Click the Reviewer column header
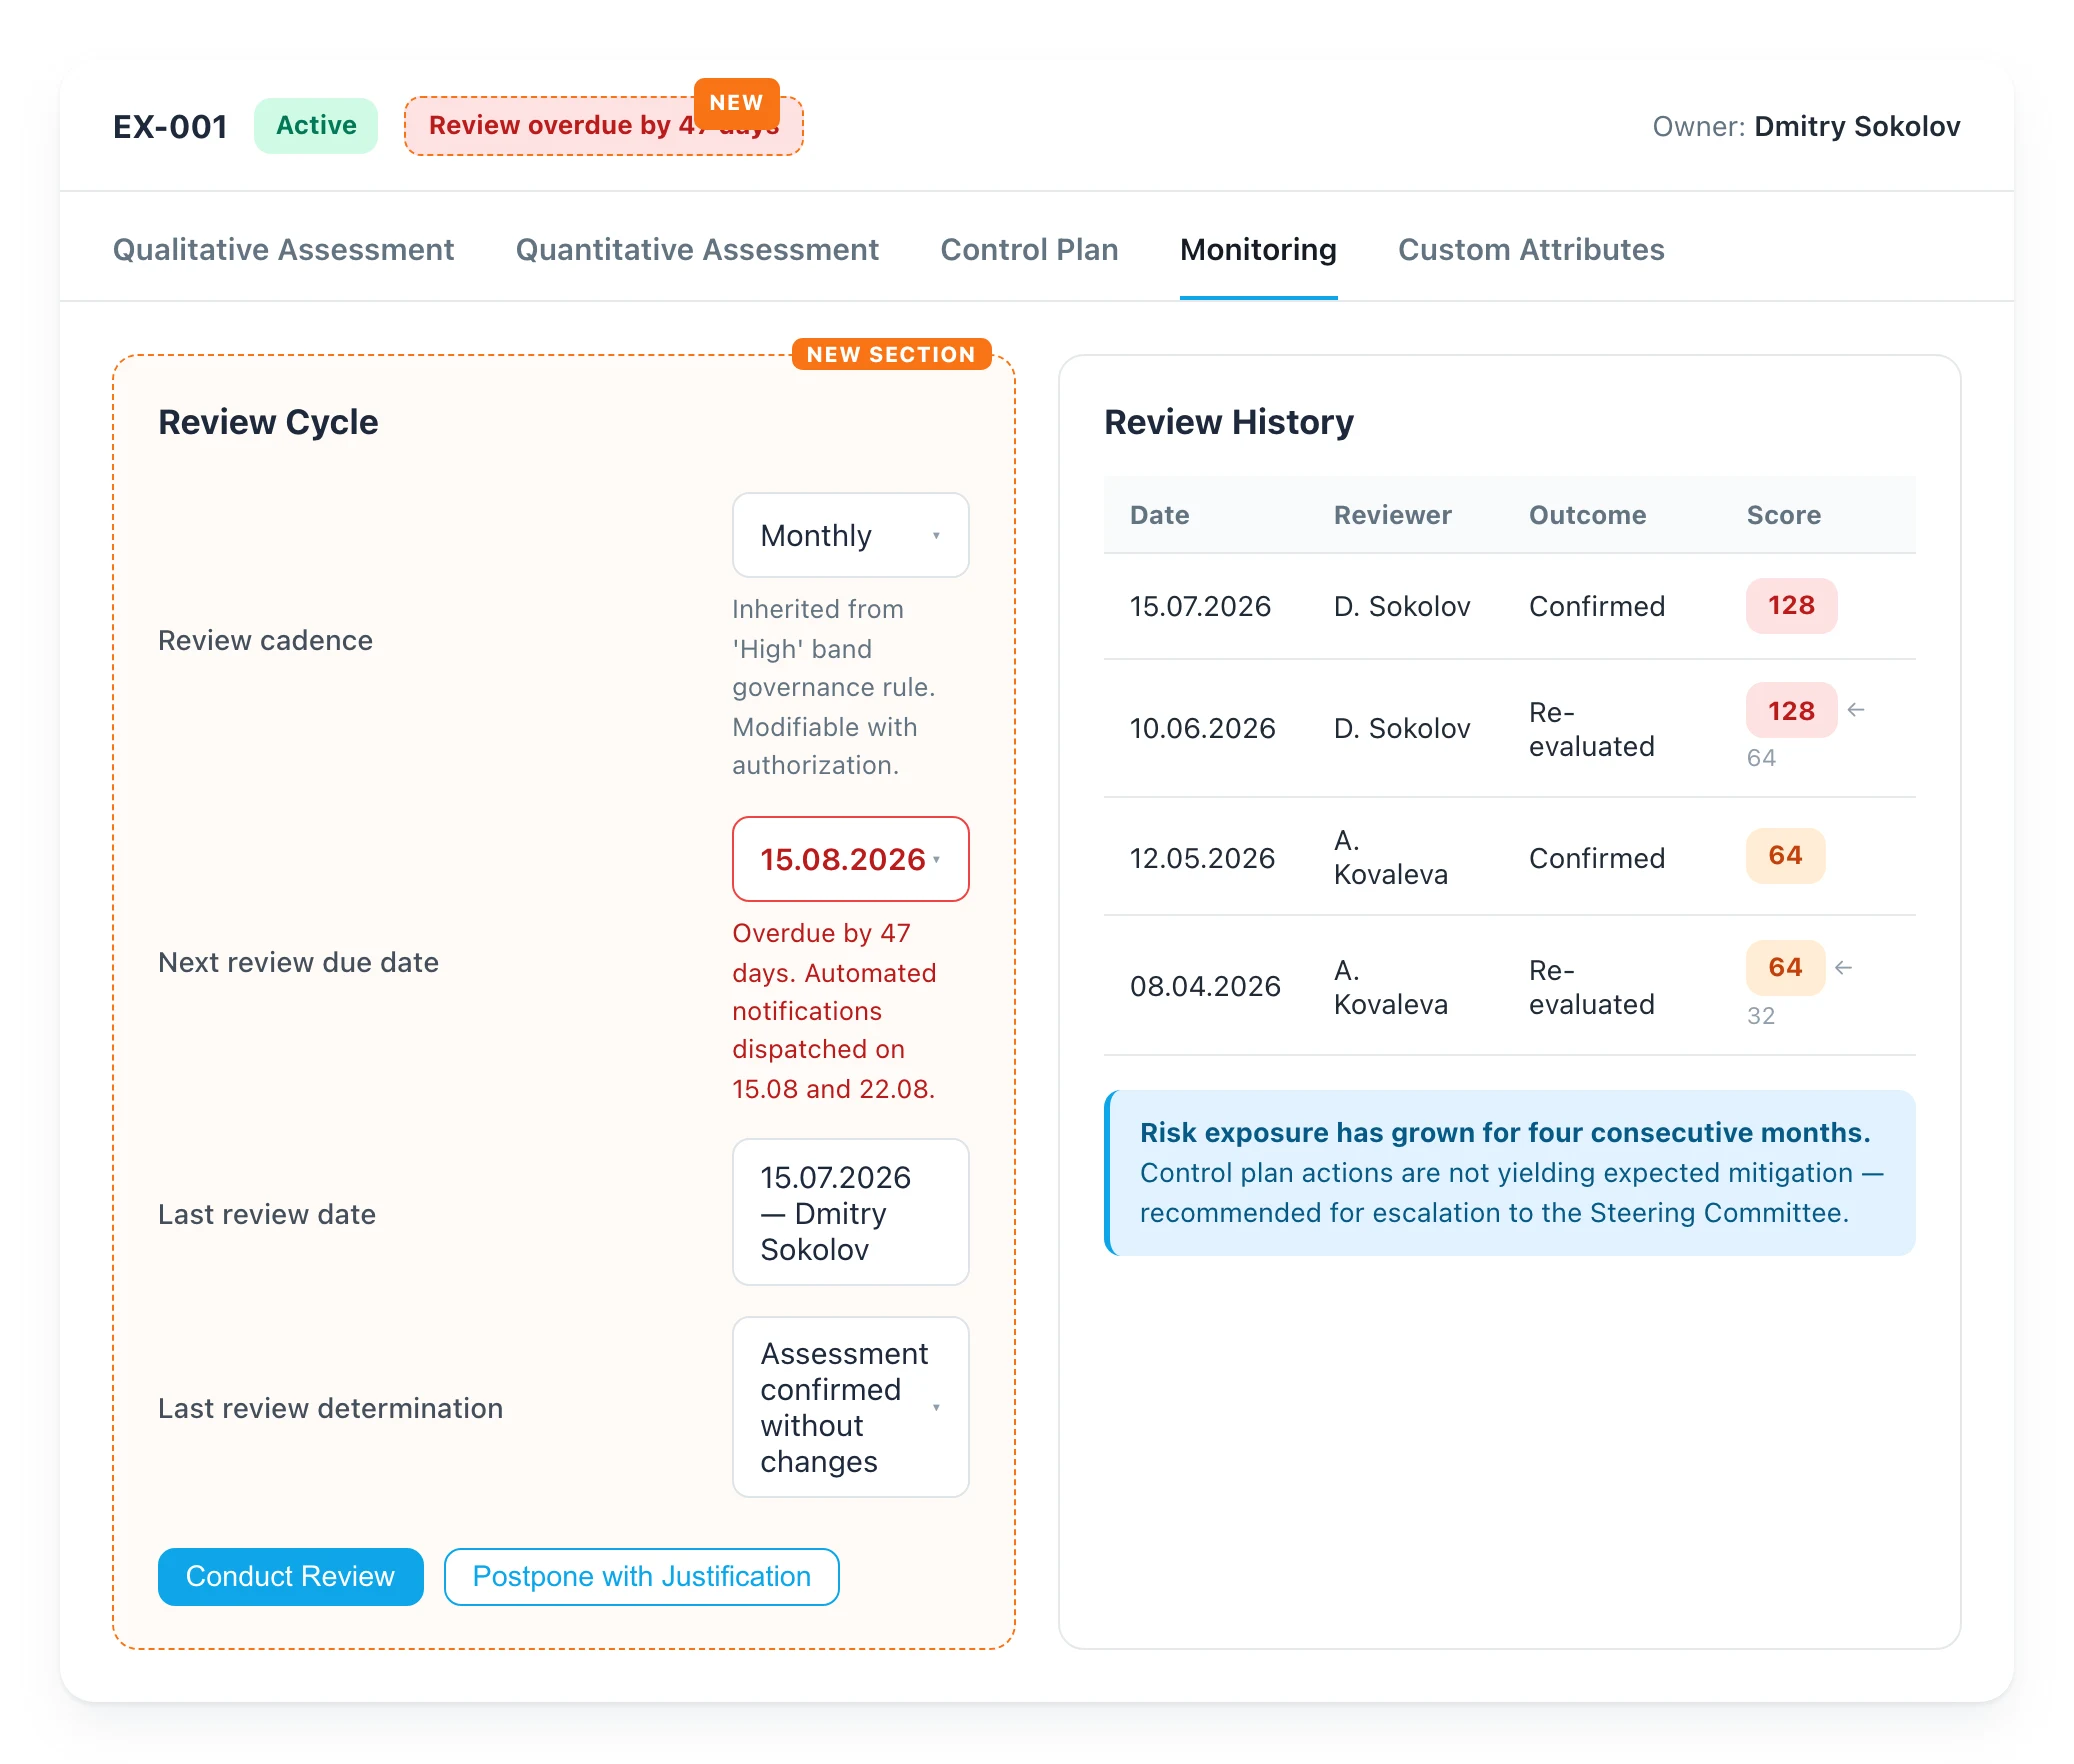This screenshot has height=1764, width=2074. pos(1392,515)
